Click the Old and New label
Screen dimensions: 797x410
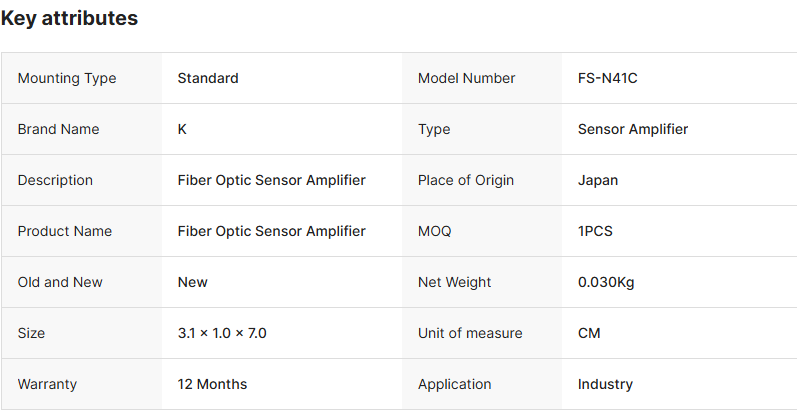[x=60, y=282]
